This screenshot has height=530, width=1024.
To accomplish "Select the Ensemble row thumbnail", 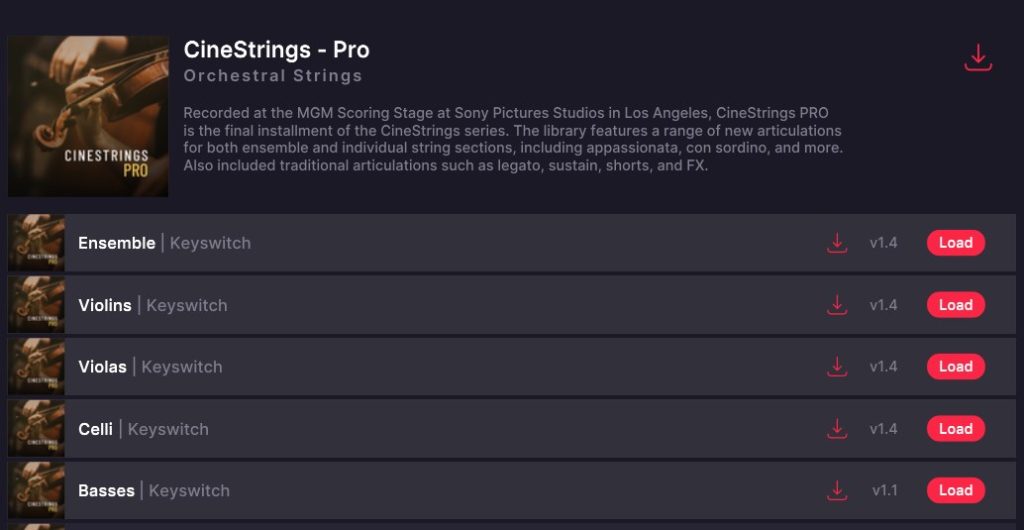I will point(37,243).
